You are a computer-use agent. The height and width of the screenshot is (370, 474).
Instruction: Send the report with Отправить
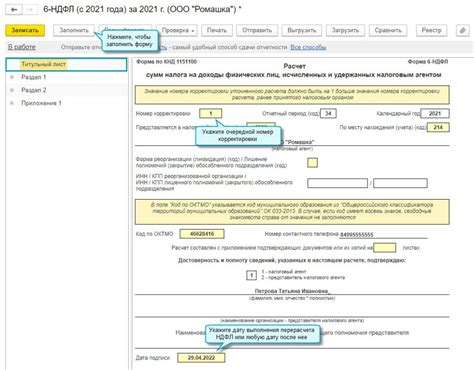click(x=257, y=30)
